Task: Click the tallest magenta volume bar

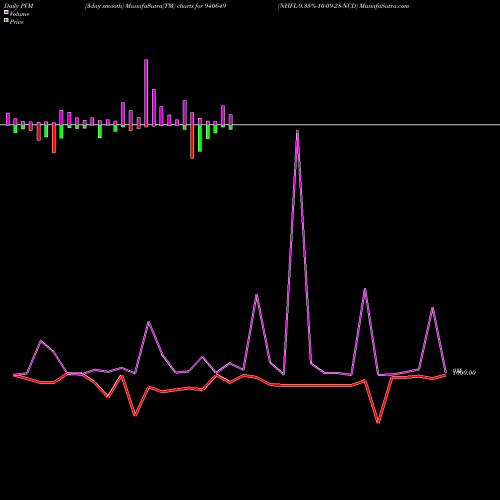Action: coord(146,93)
